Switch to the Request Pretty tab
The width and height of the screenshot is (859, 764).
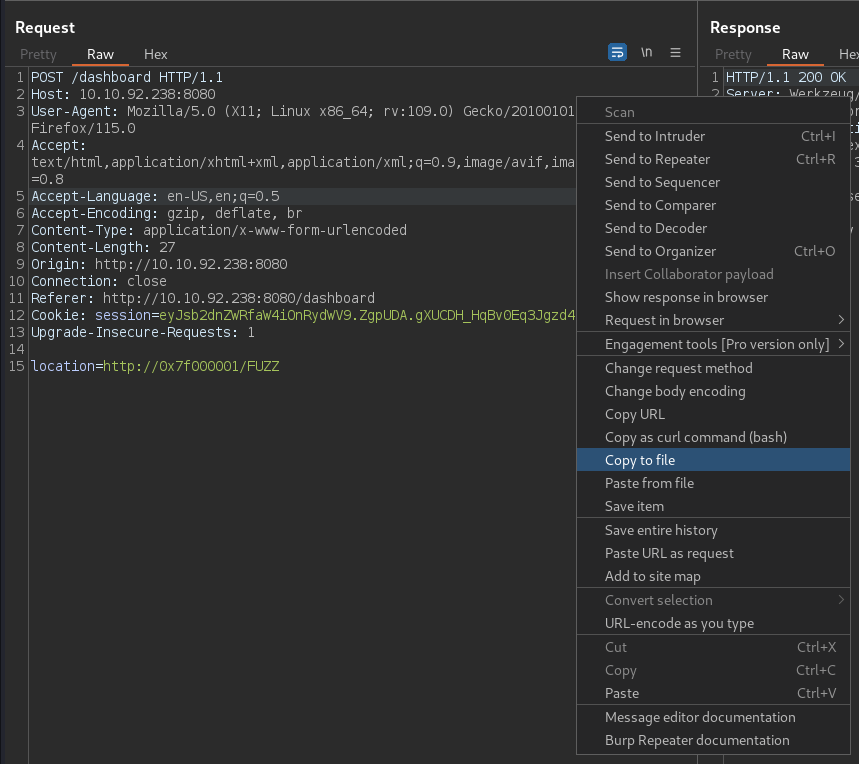tap(37, 54)
